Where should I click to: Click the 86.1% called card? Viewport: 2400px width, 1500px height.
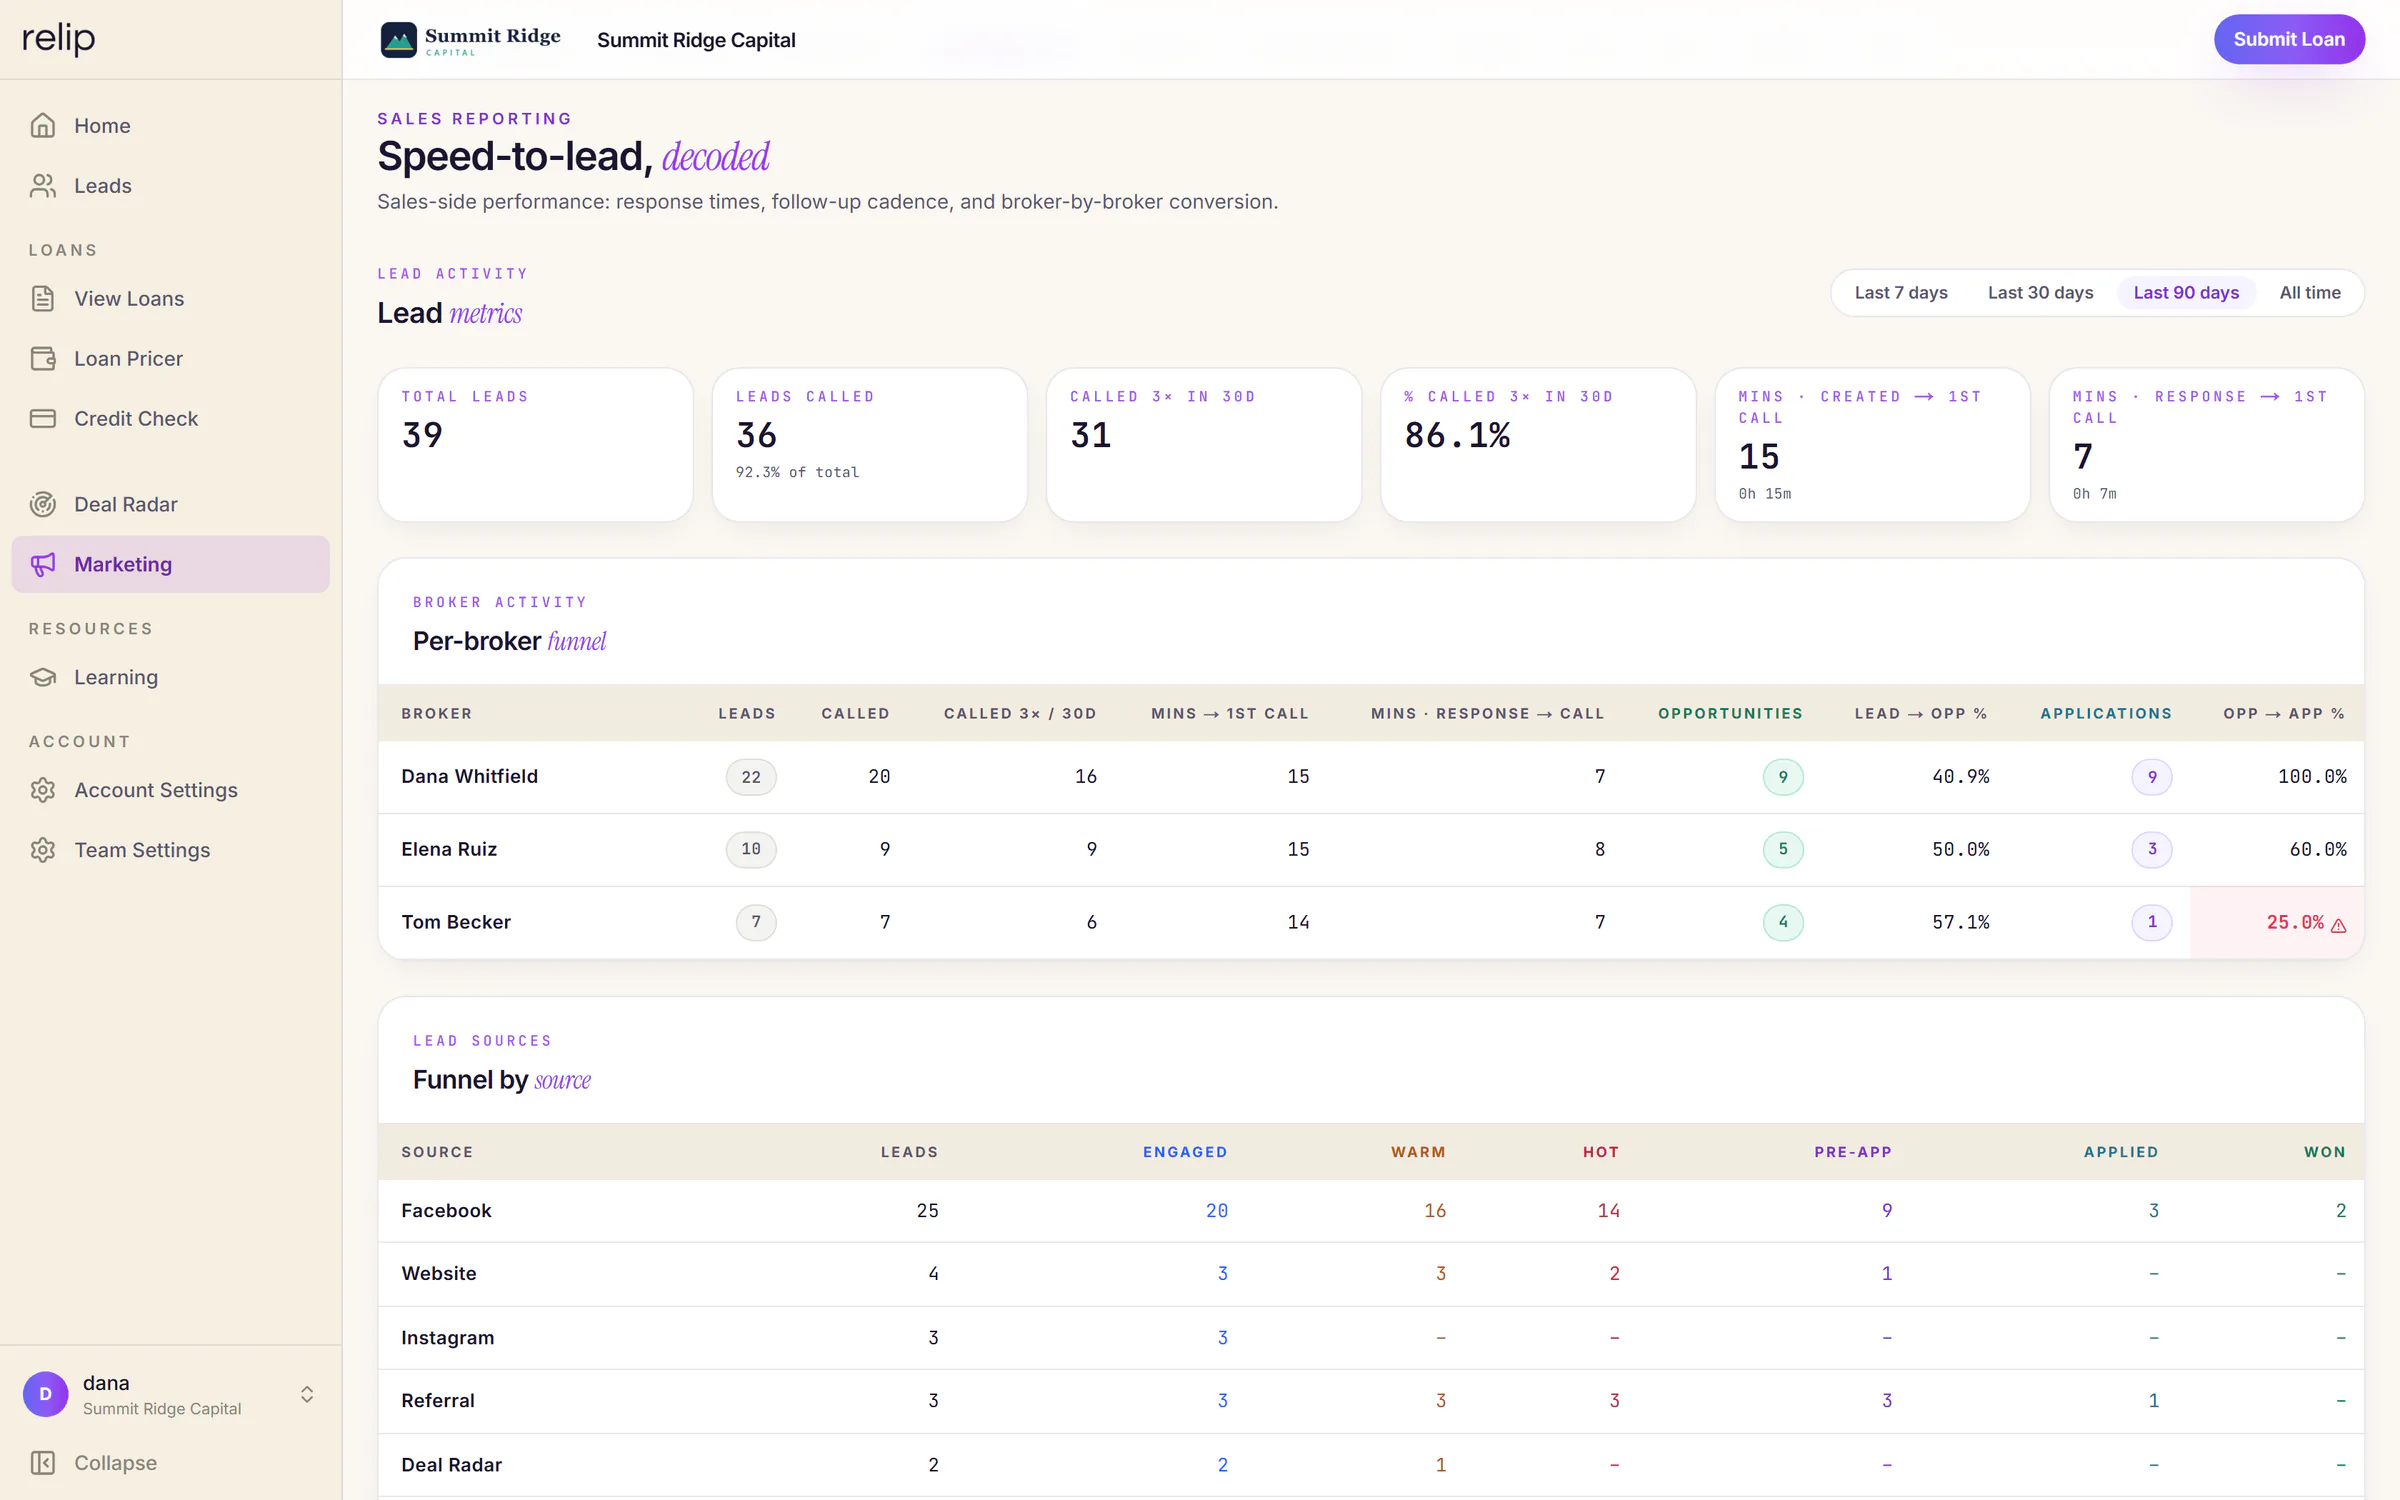point(1538,445)
